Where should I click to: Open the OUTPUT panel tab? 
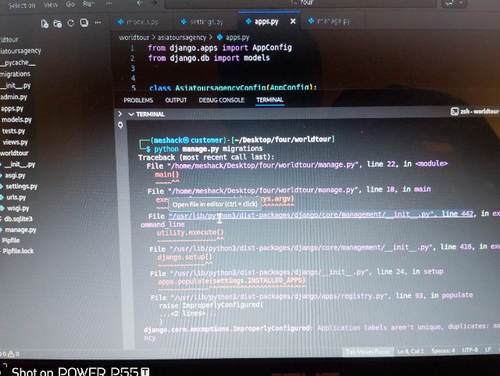pyautogui.click(x=176, y=100)
